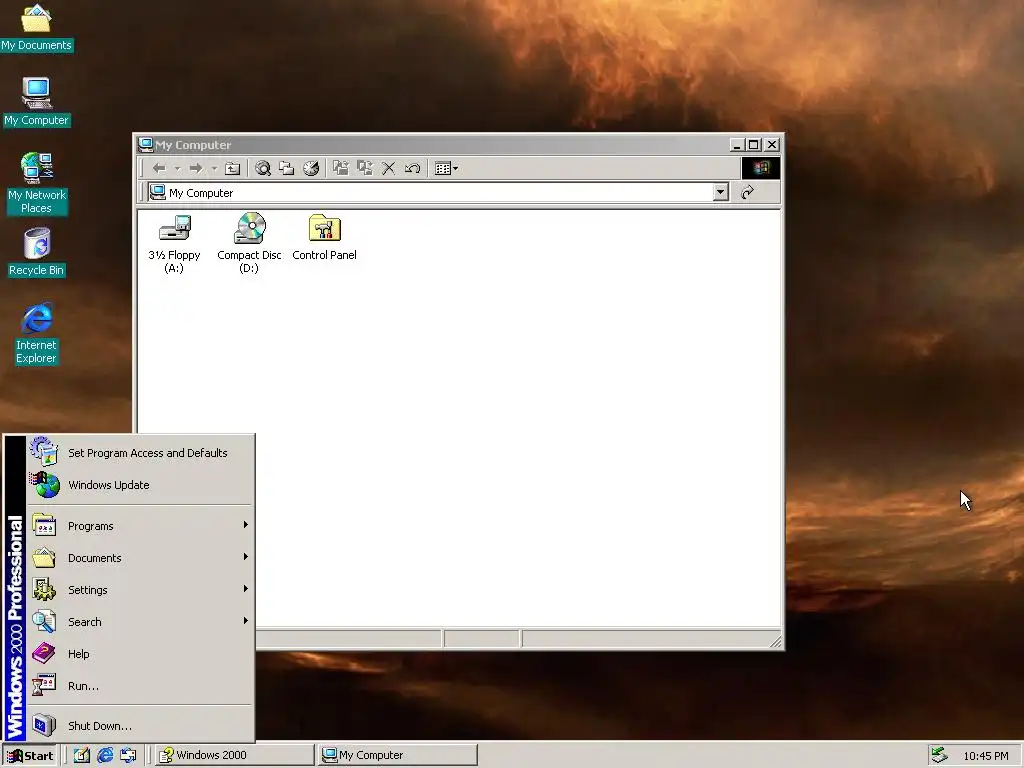Select My Network Places desktop icon
Screen dimensions: 1024x768
click(x=37, y=183)
